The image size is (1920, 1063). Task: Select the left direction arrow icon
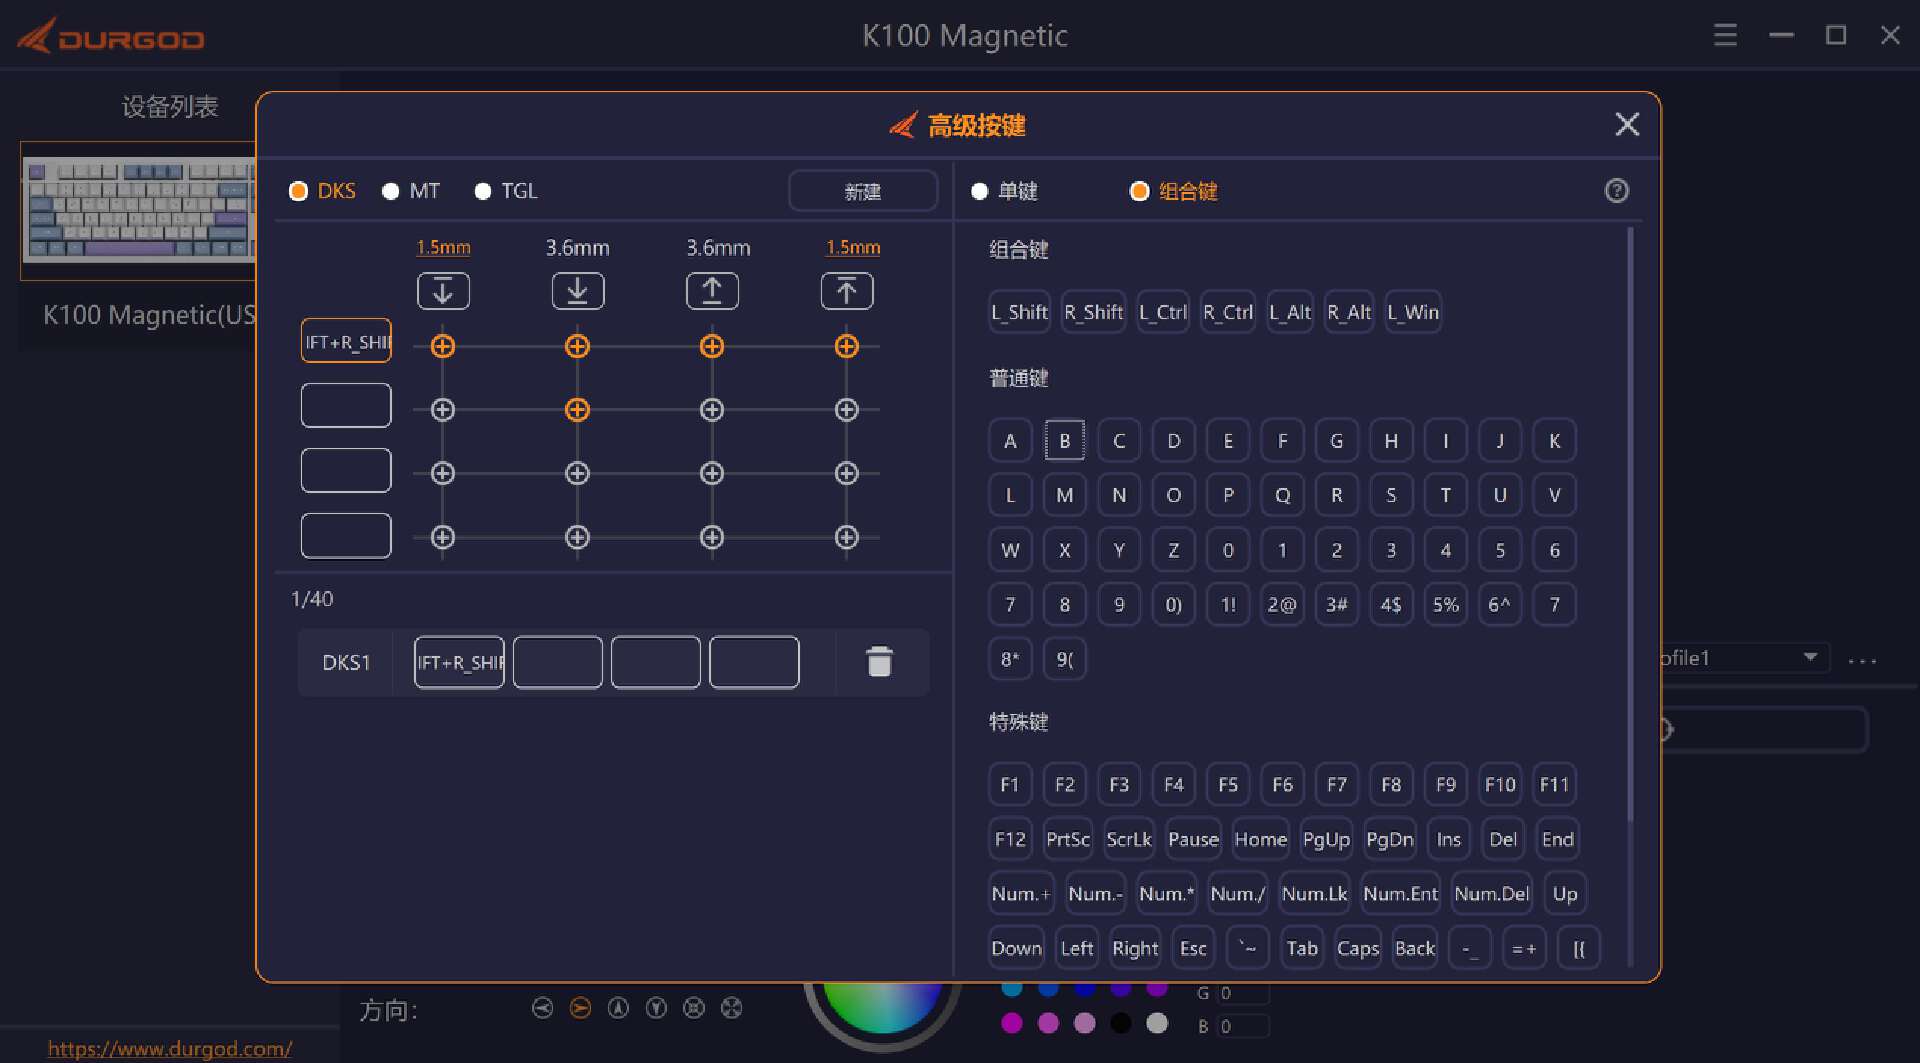[x=542, y=1008]
